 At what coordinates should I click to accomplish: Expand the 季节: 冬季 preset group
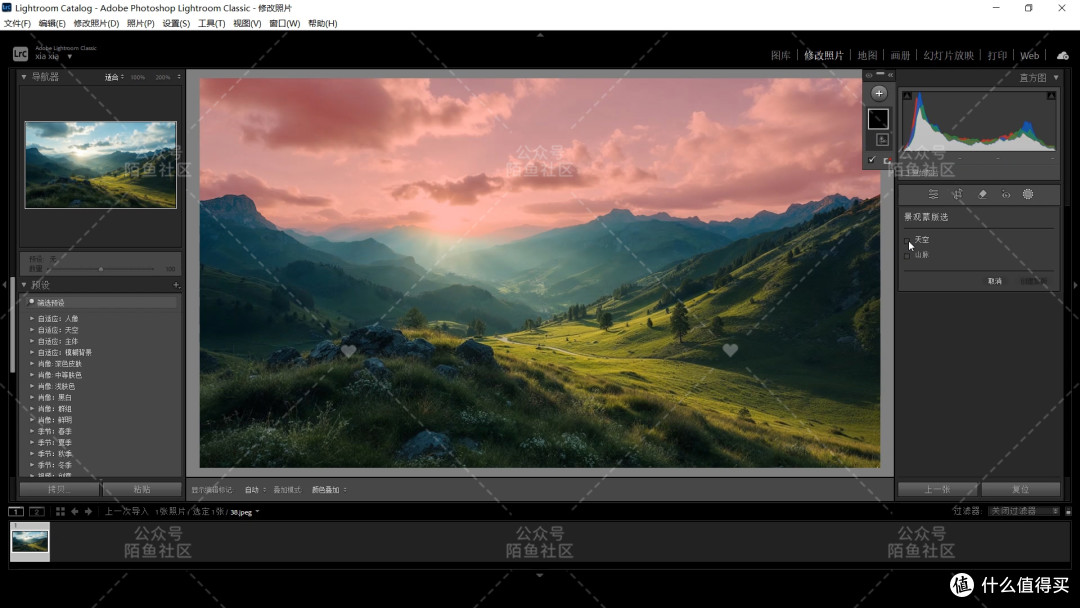pos(32,465)
